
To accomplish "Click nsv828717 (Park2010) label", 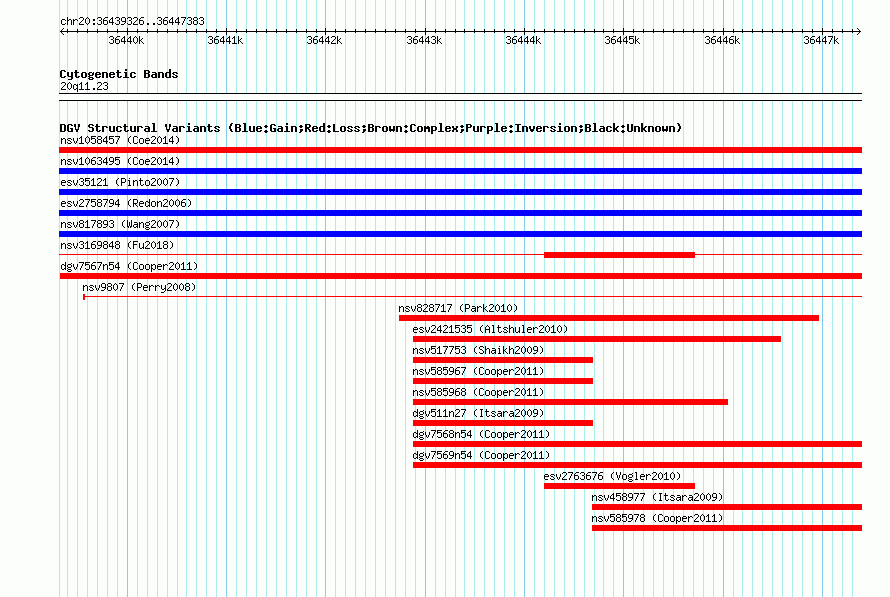I will click(x=458, y=308).
